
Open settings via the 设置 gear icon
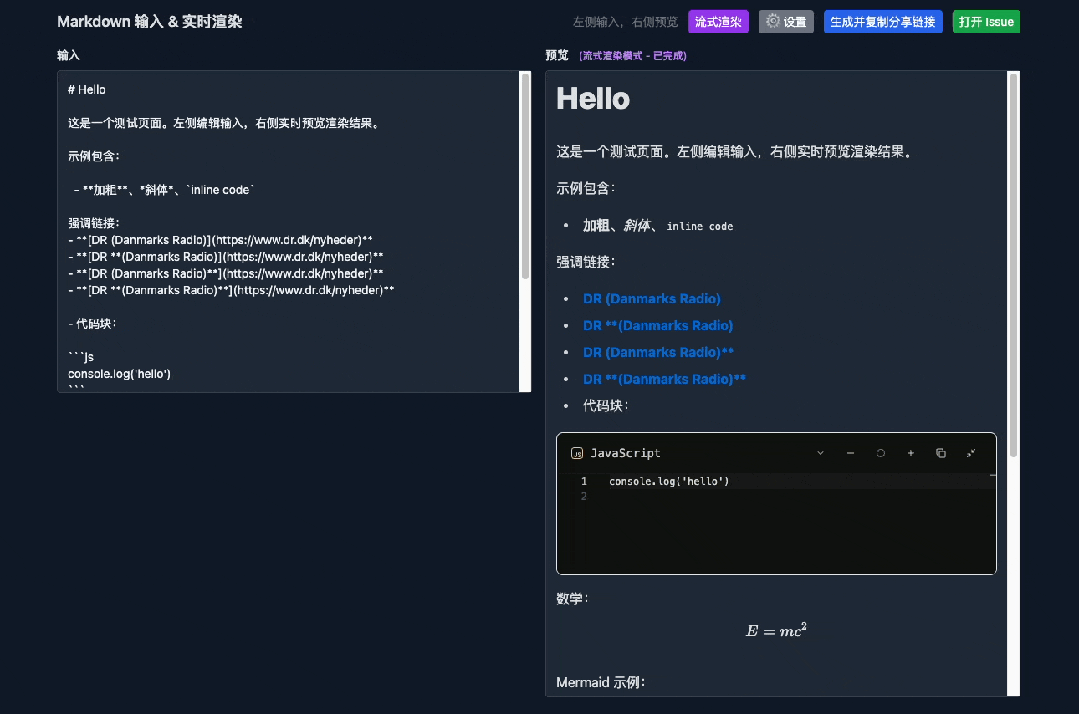pos(786,21)
